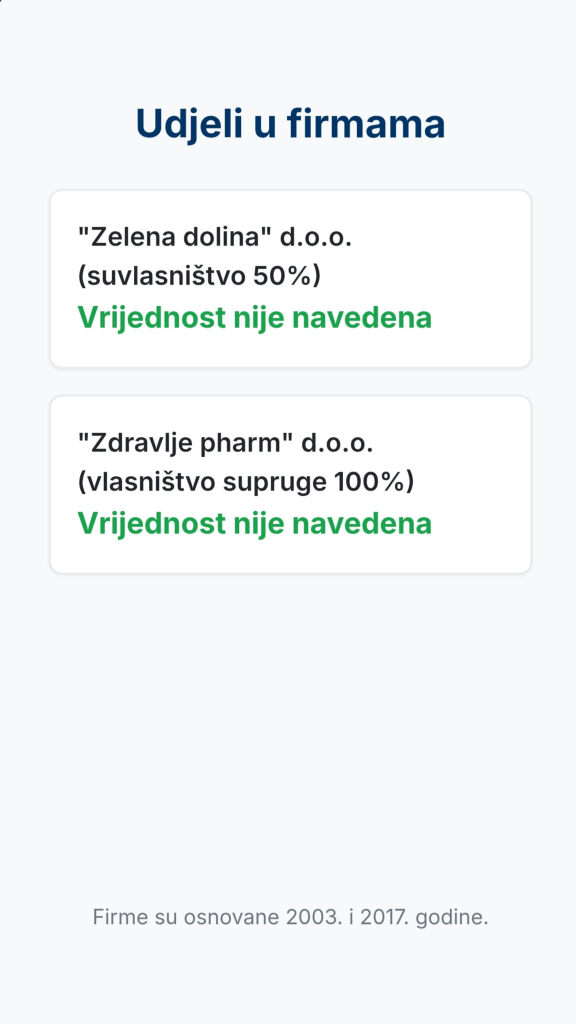Select the "Zdravlje pharm" company name text
The image size is (576, 1024).
point(185,443)
